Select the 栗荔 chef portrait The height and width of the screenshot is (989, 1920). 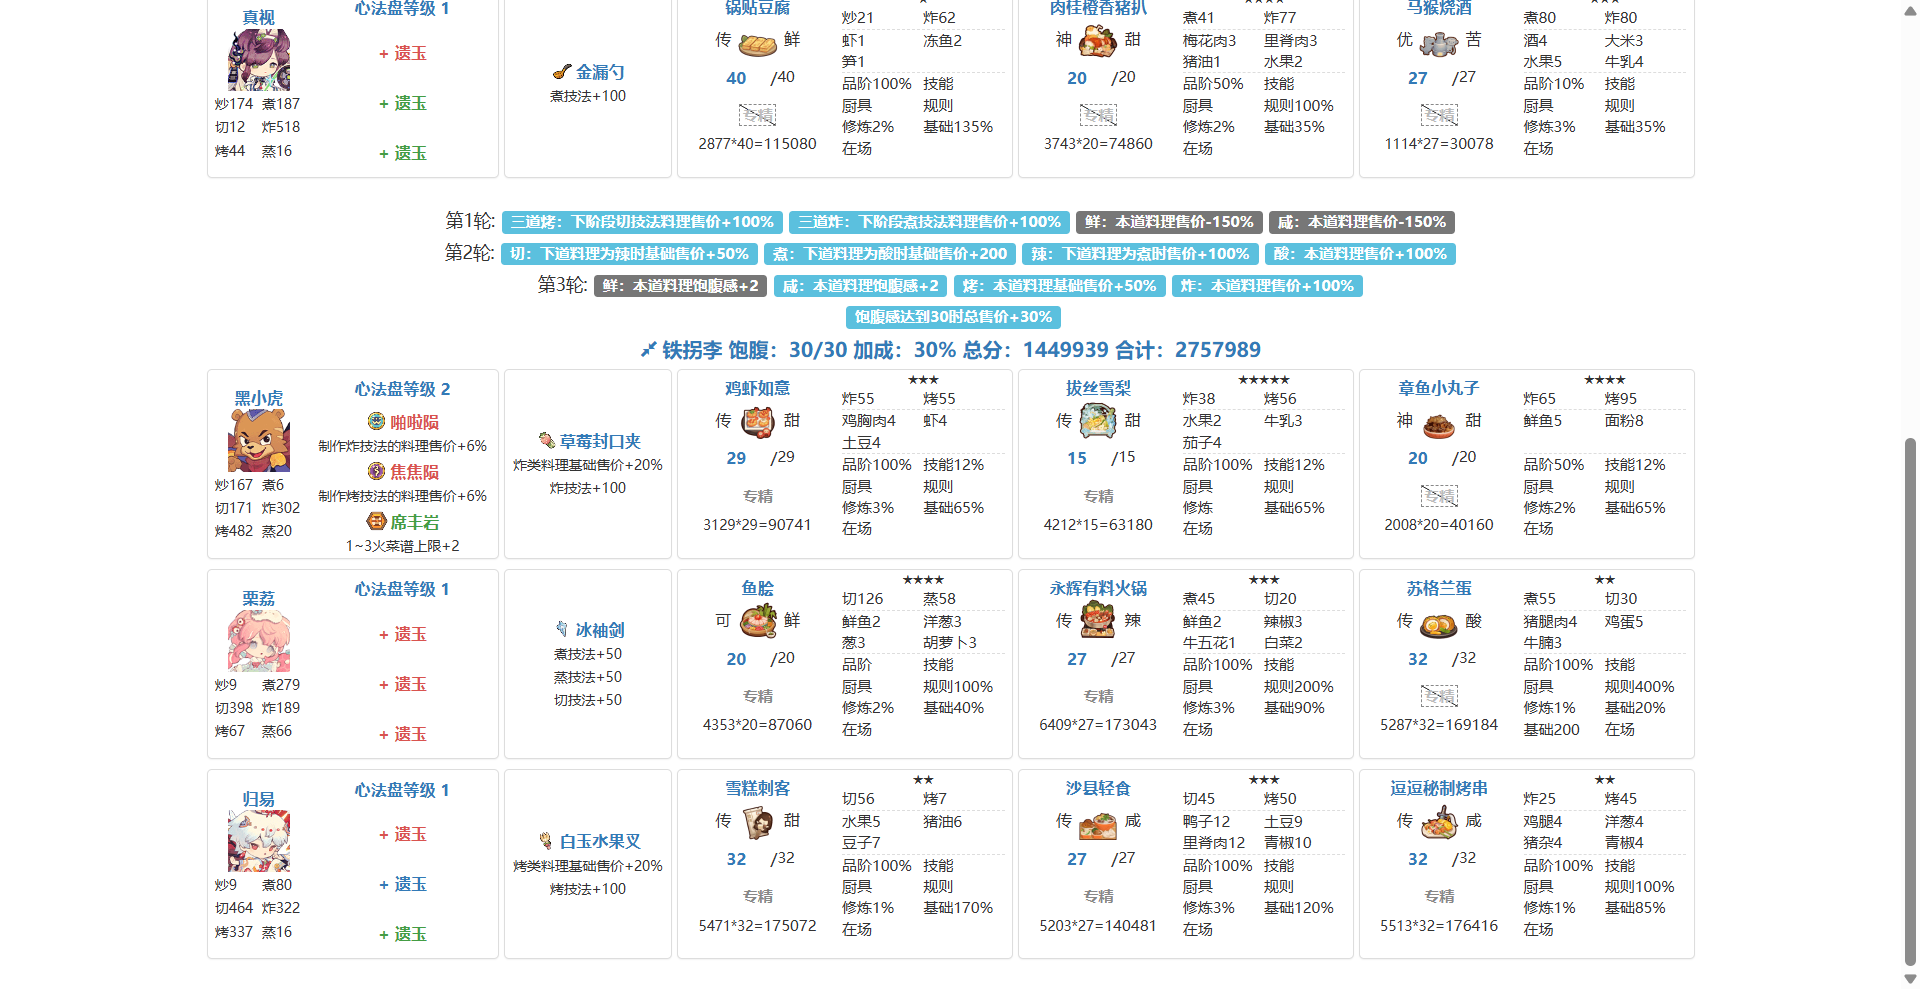pyautogui.click(x=258, y=641)
